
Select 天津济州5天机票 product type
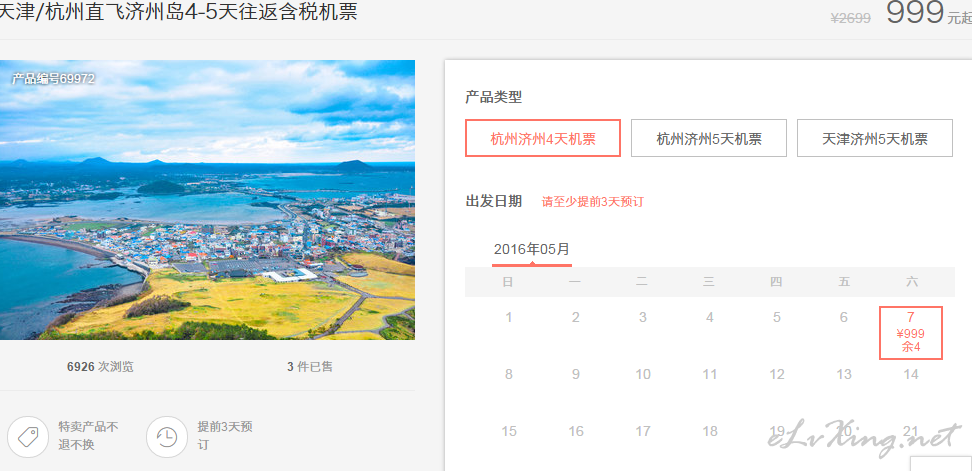coord(875,138)
